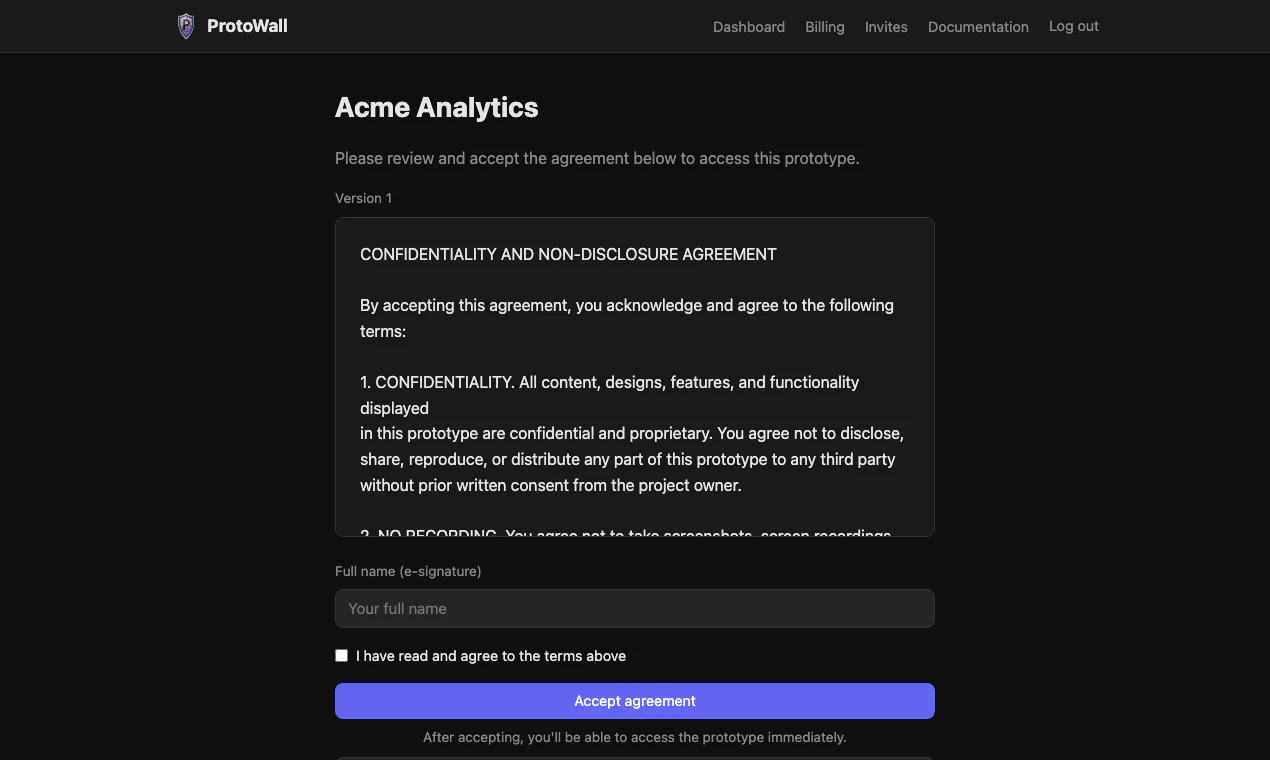Click the Acme Analytics page title

tap(436, 107)
